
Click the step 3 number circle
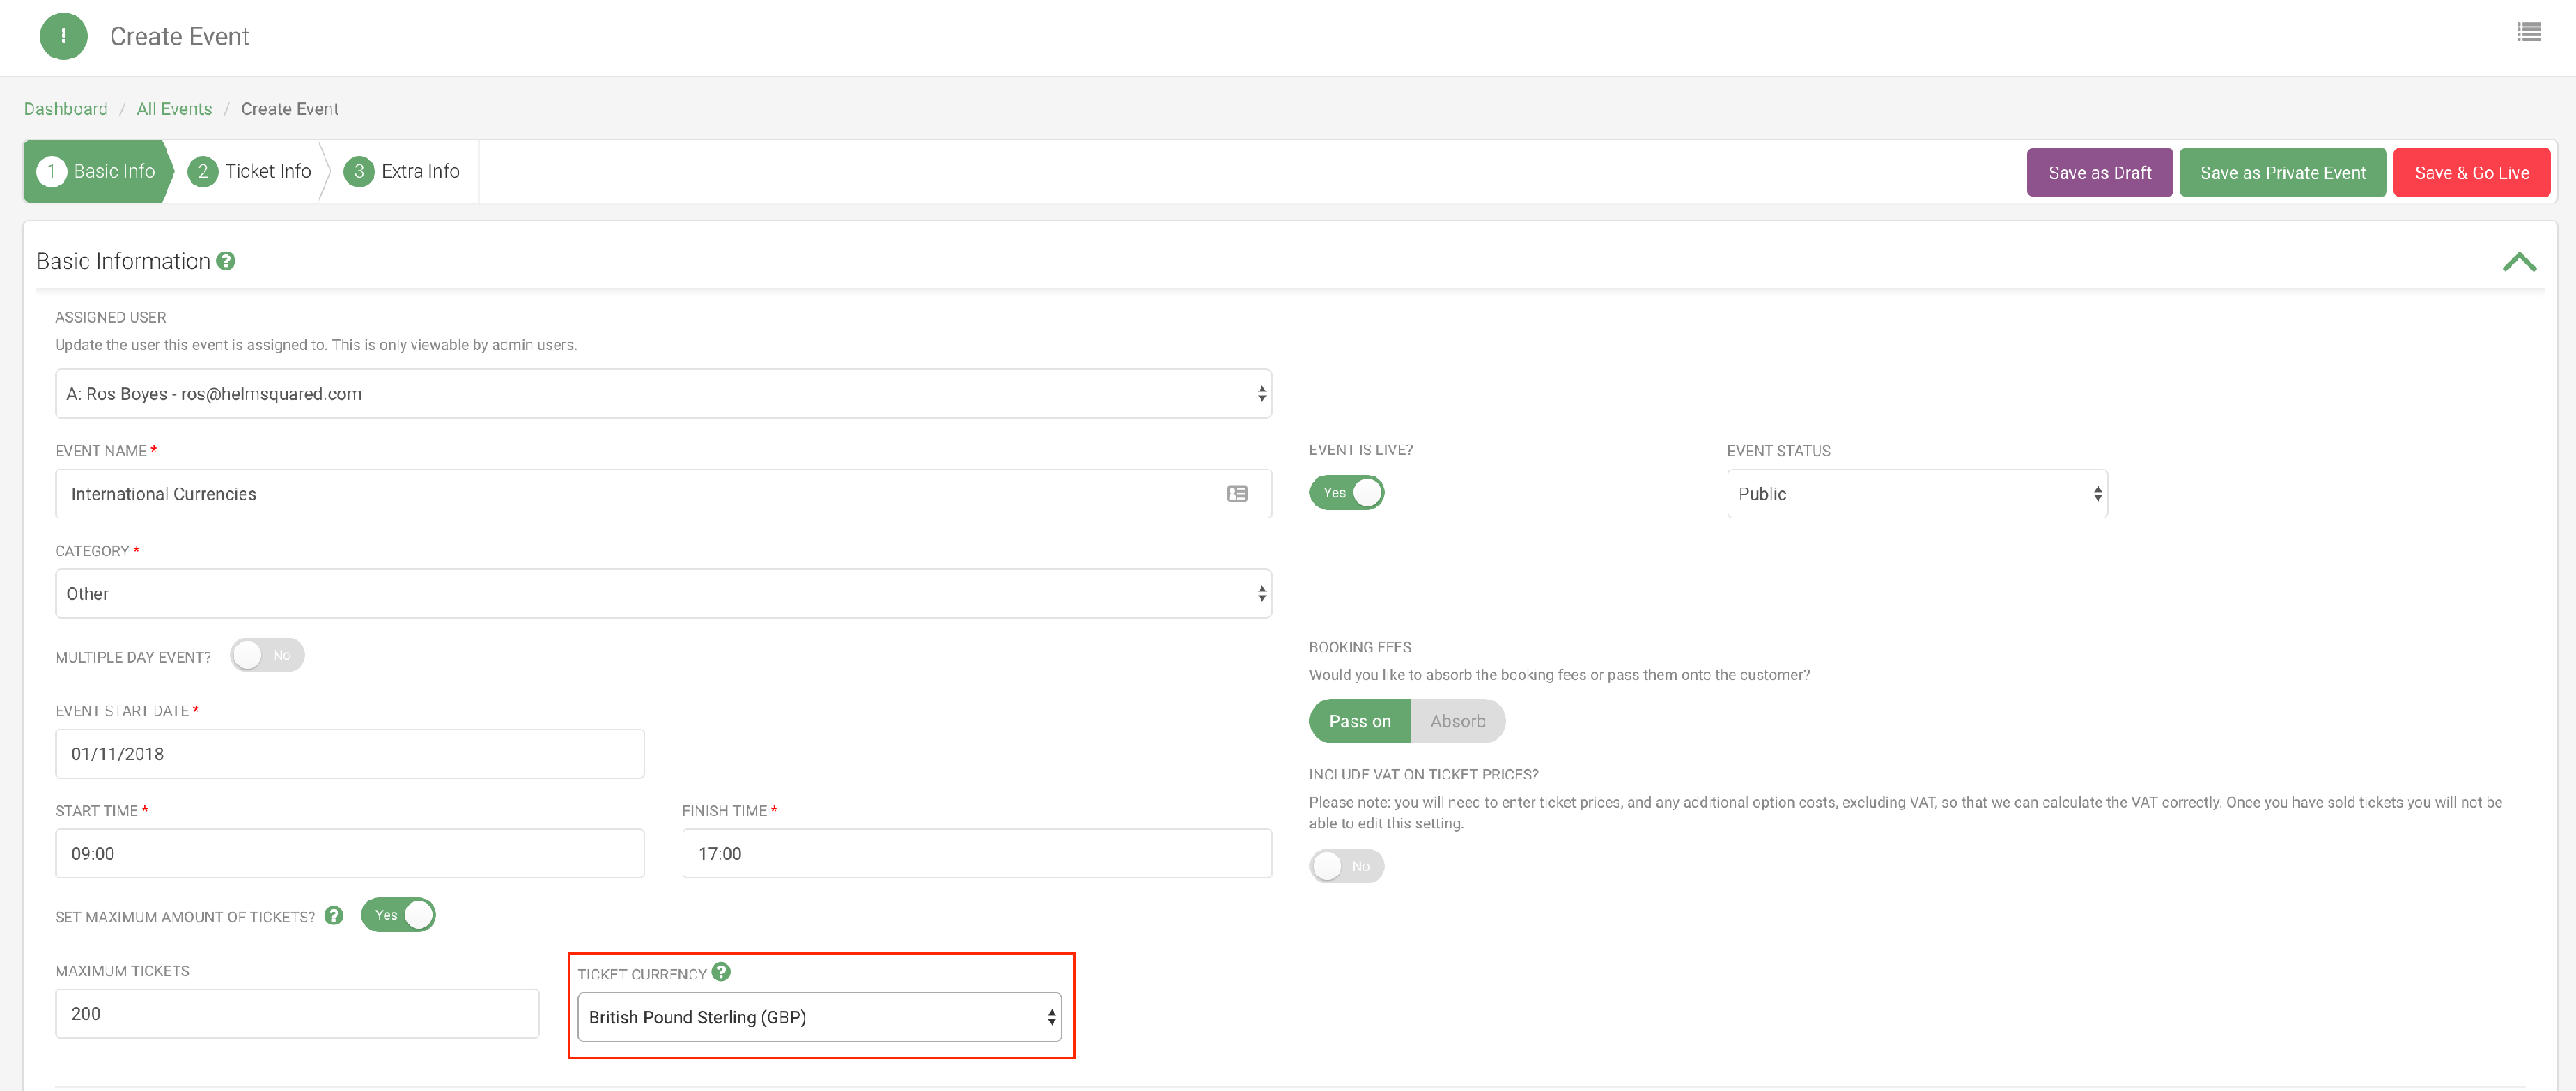[x=358, y=171]
